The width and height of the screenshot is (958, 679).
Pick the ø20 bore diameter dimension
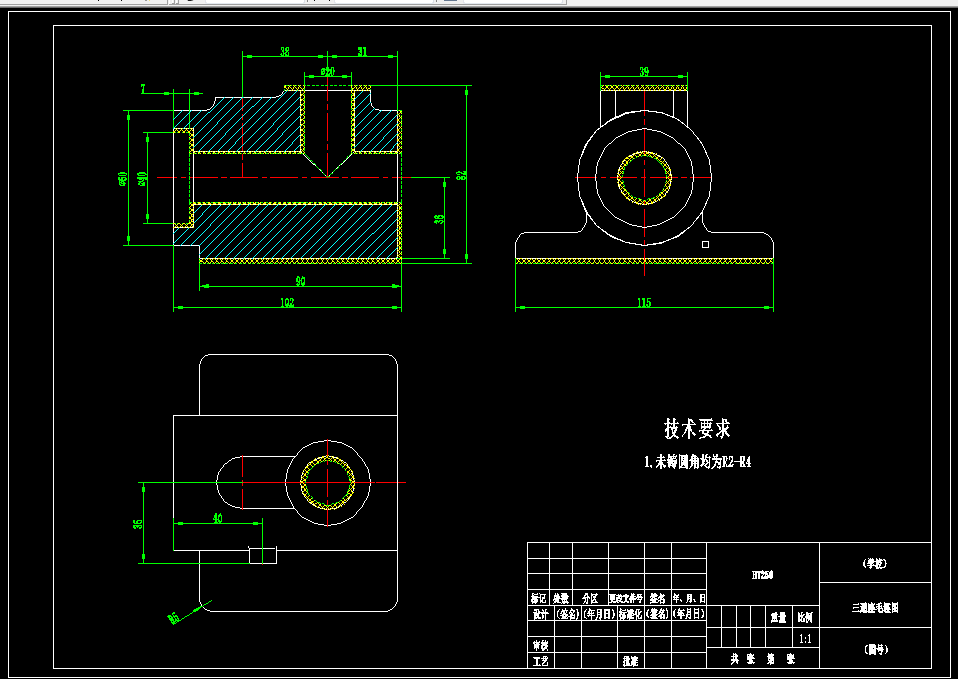coord(327,72)
